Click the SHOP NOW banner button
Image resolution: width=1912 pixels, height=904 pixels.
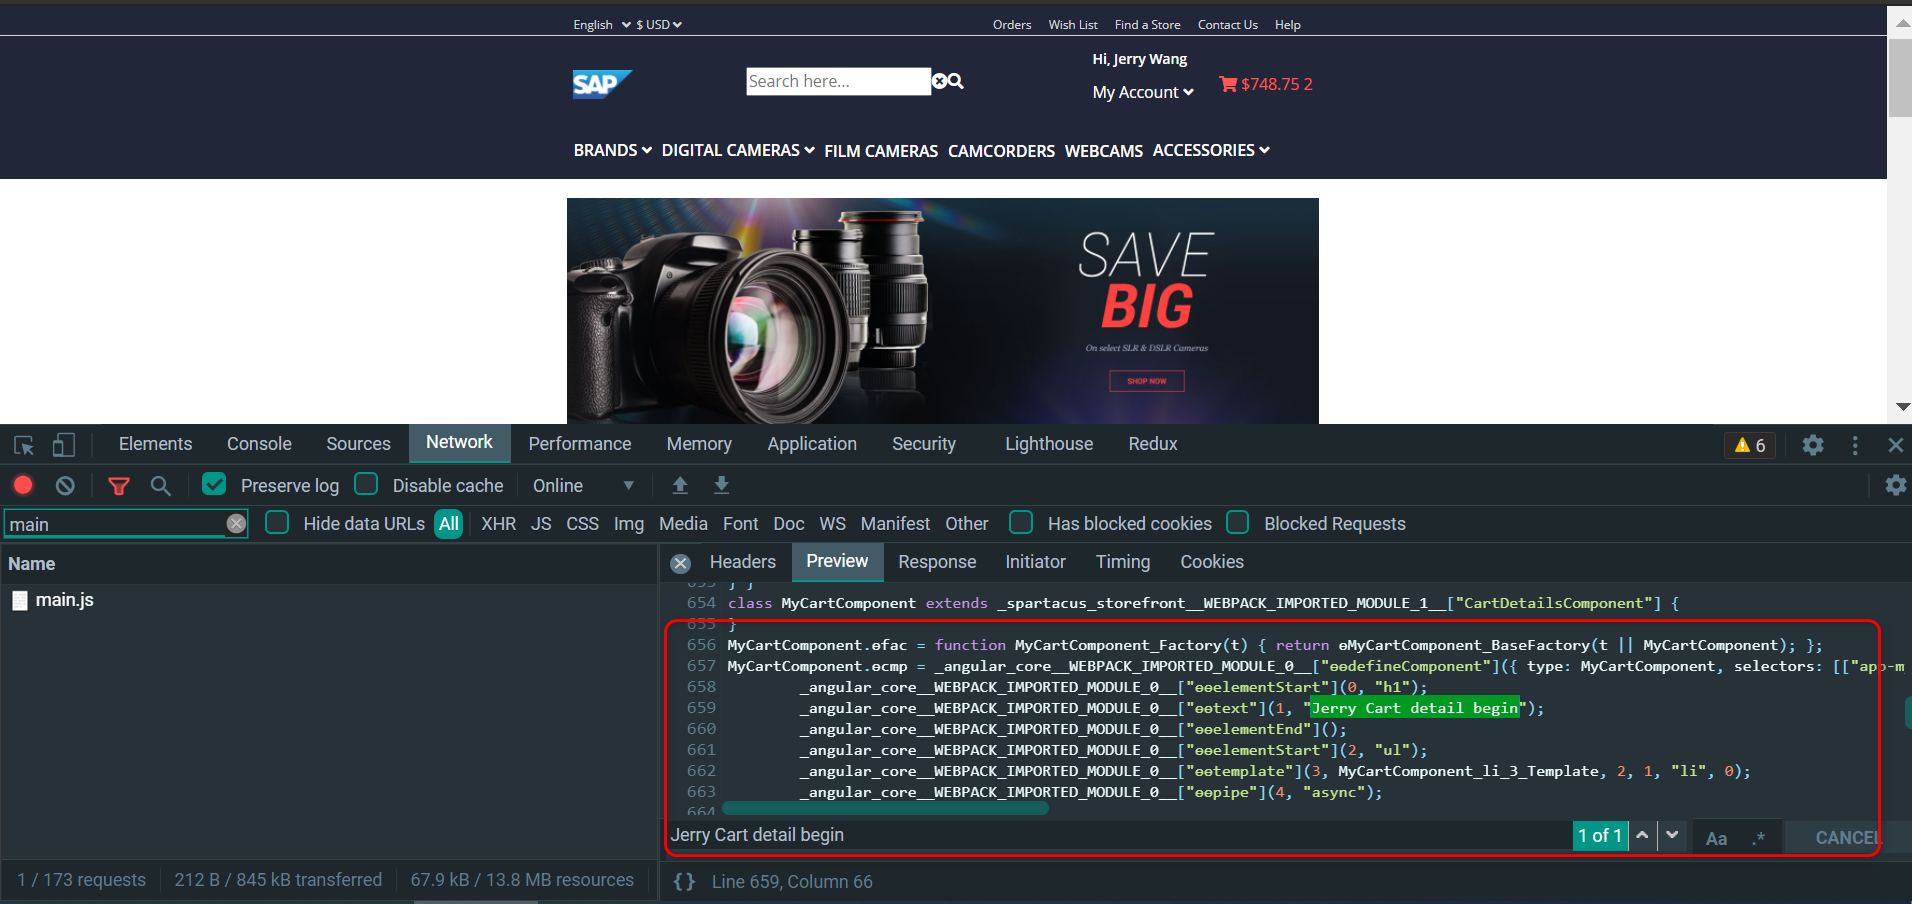pyautogui.click(x=1146, y=381)
